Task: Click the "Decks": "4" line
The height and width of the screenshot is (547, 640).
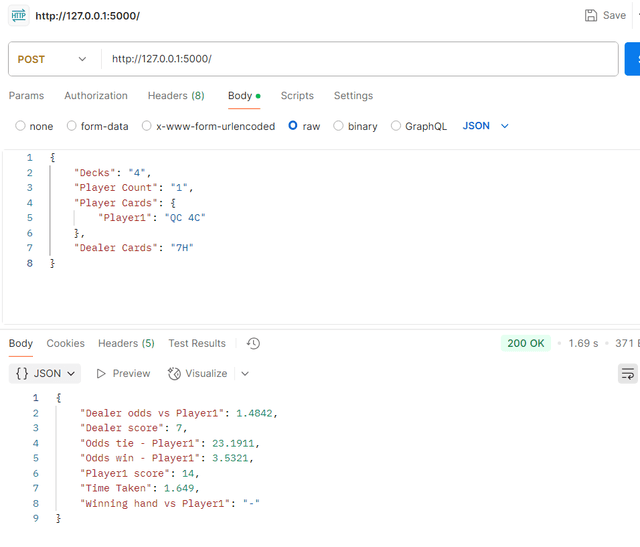Action: 112,173
